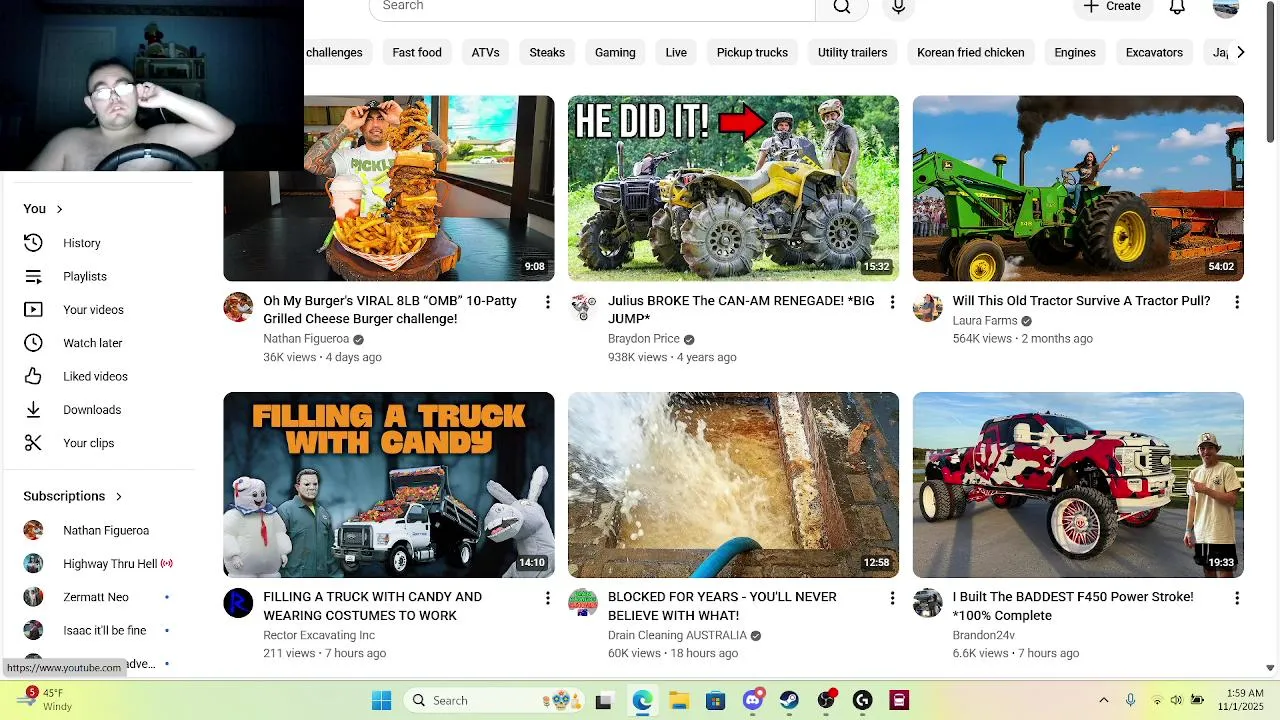
Task: Open the notifications bell
Action: 1177,7
